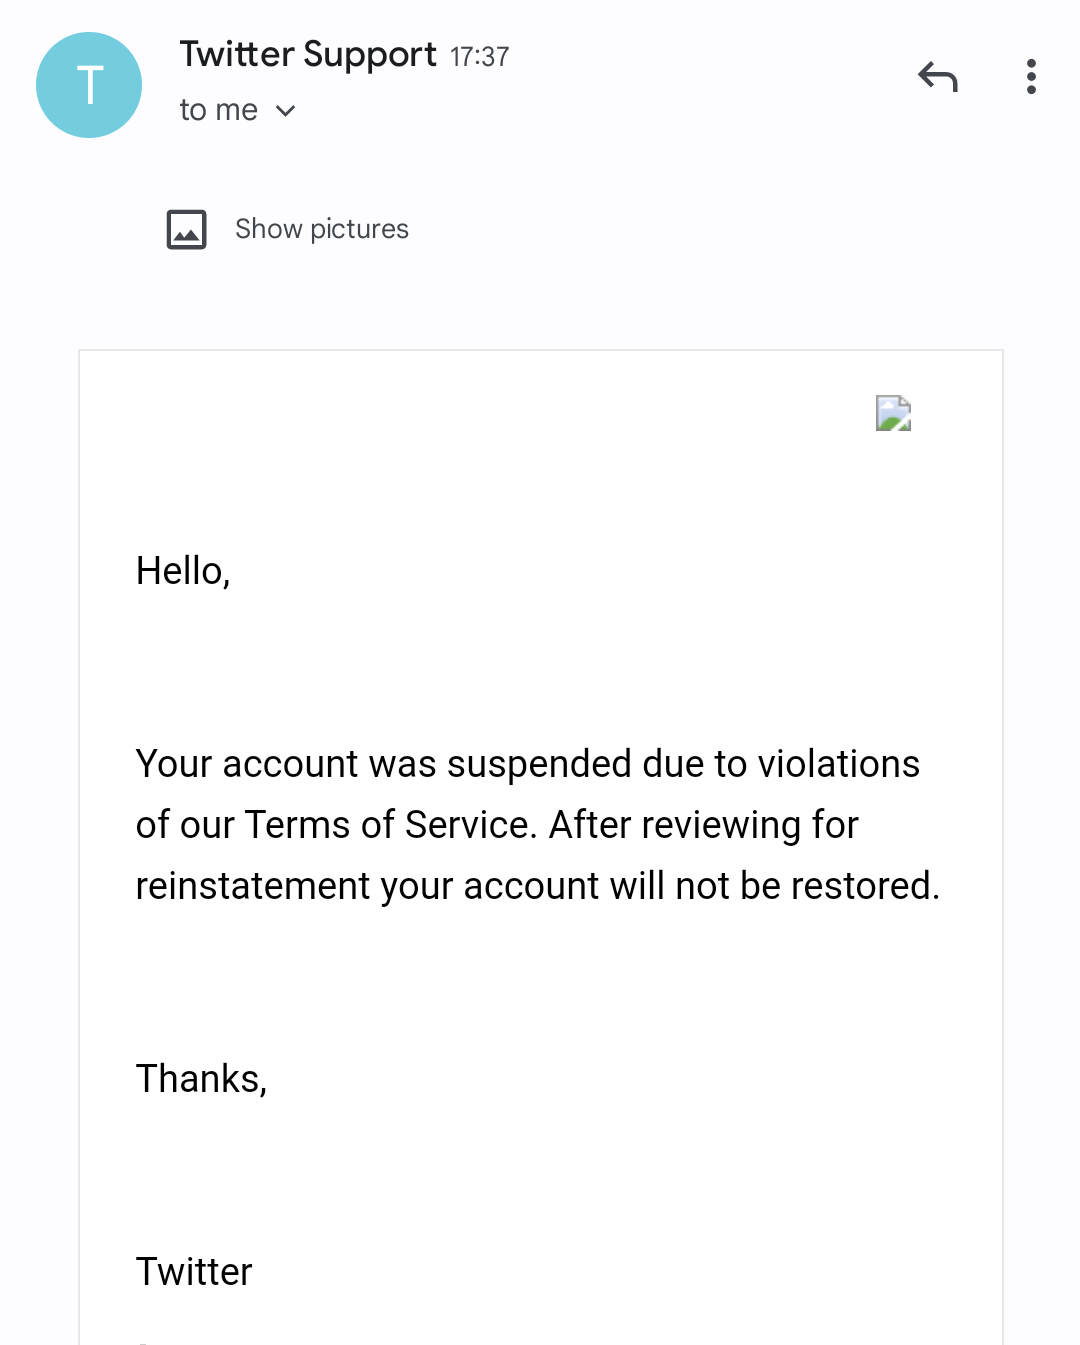
Task: Click the broken image placeholder in email
Action: [x=893, y=413]
